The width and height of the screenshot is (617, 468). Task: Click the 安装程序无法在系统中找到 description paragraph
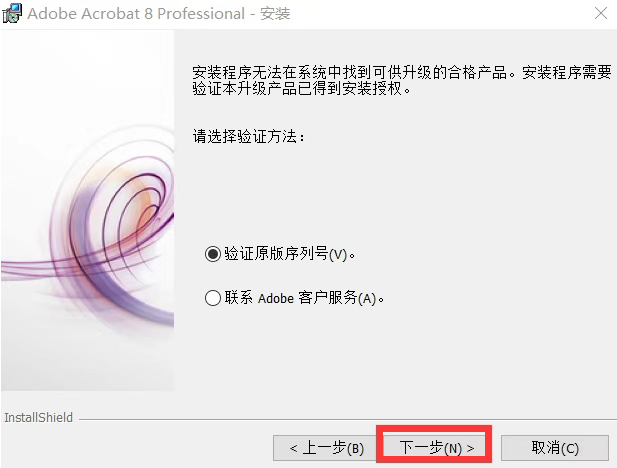(x=402, y=80)
